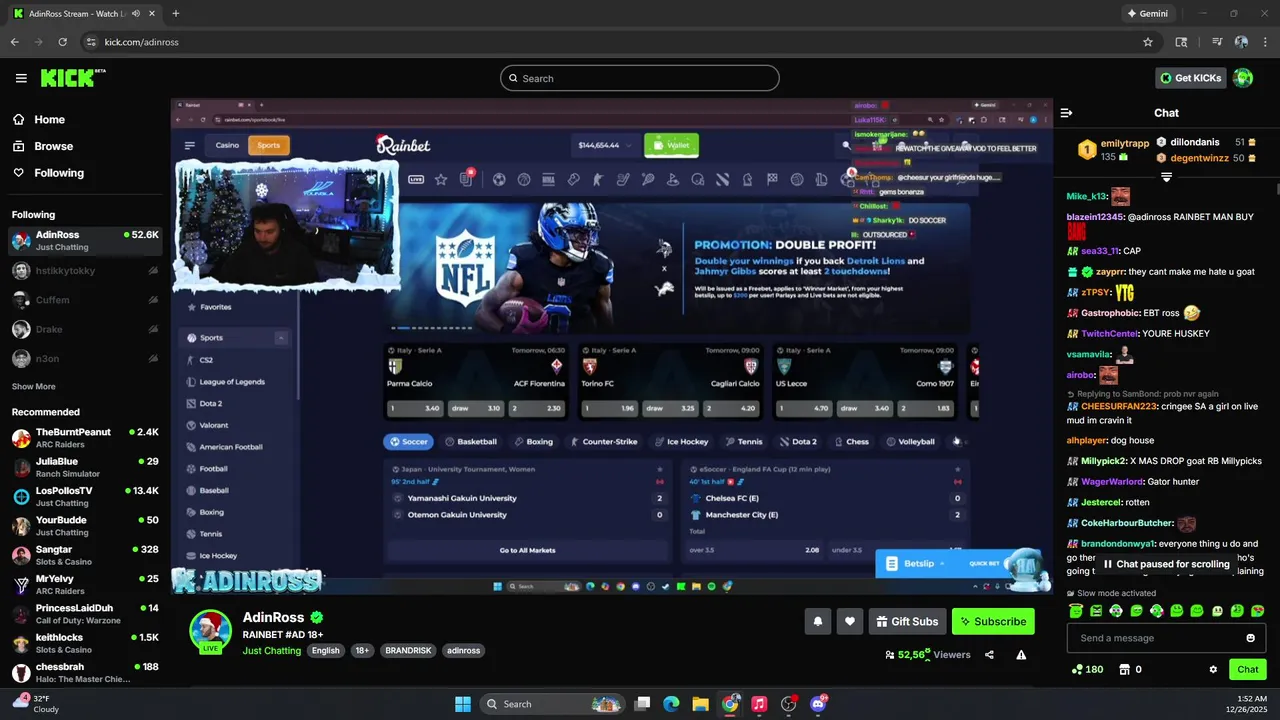The image size is (1280, 720).
Task: Select AdinRoss in the Following list
Action: 85,241
